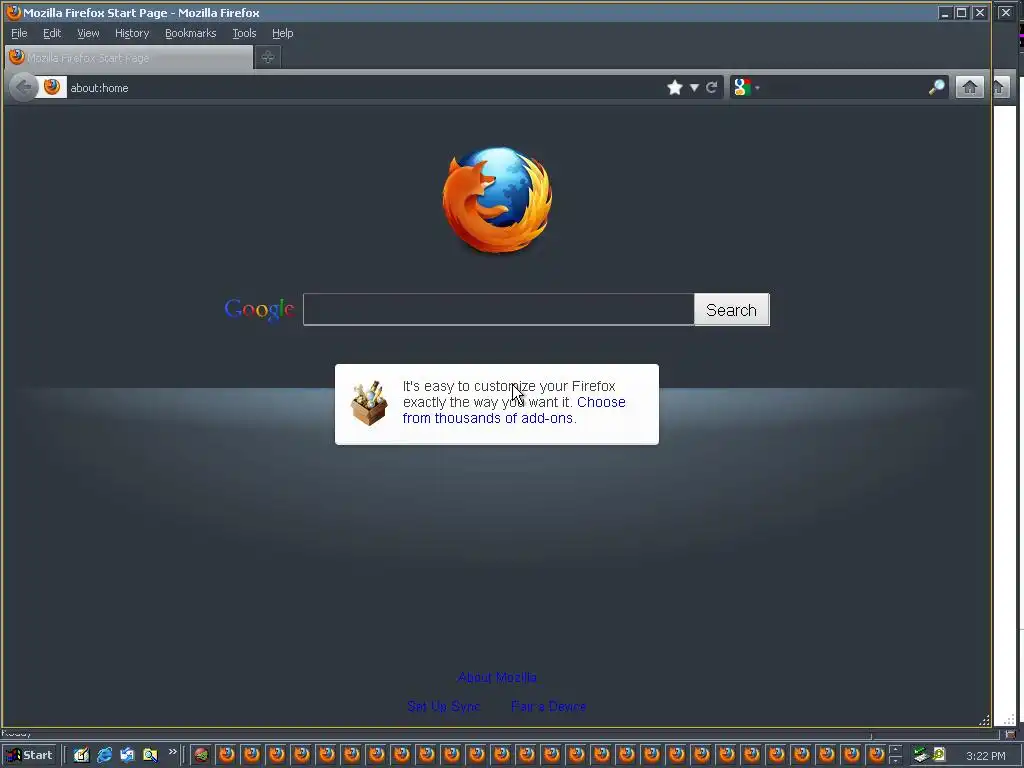Launch Outlook Express from quick launch
This screenshot has width=1024, height=768.
127,755
